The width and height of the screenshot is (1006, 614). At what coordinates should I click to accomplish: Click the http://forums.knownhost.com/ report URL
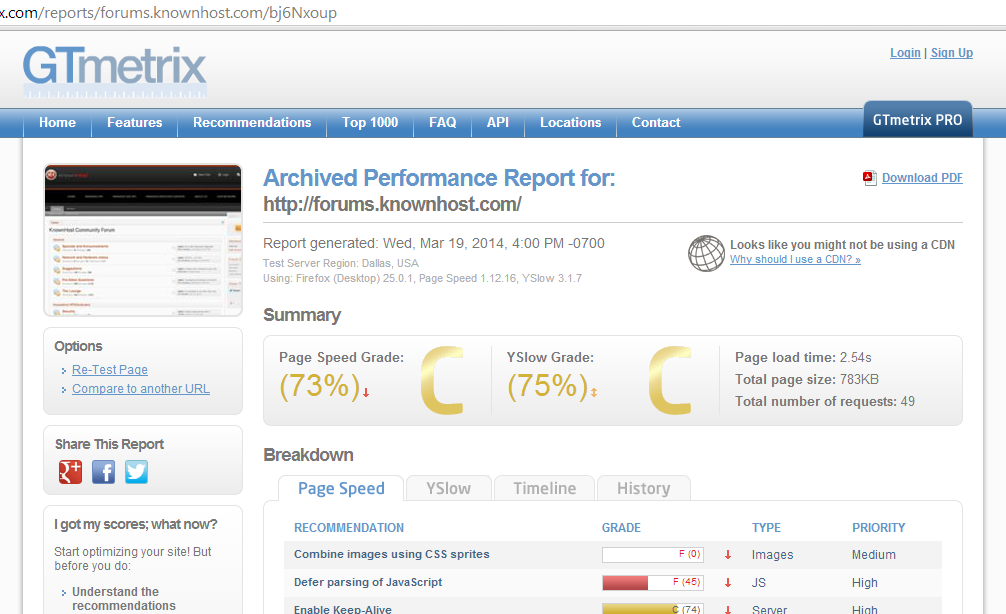(392, 205)
